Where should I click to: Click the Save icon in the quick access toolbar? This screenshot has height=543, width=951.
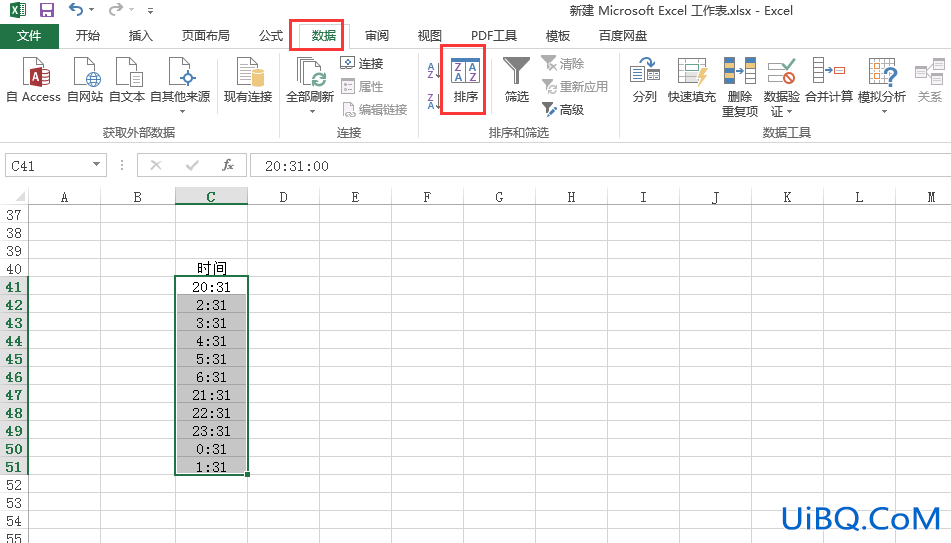click(x=47, y=10)
